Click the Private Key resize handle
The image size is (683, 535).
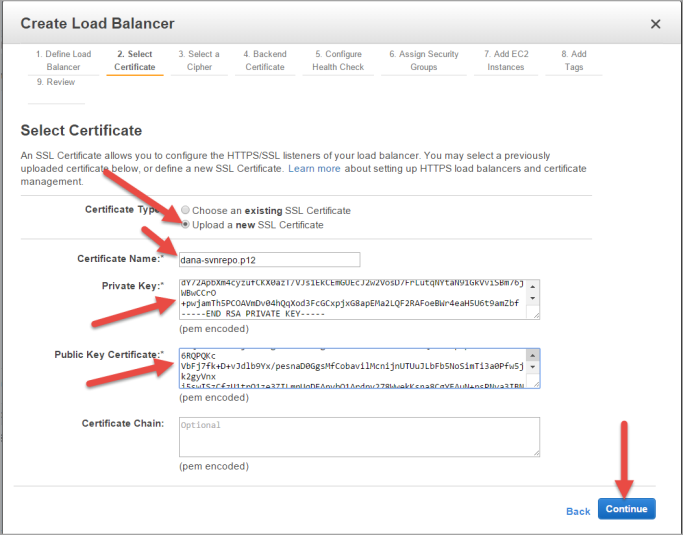(x=536, y=315)
